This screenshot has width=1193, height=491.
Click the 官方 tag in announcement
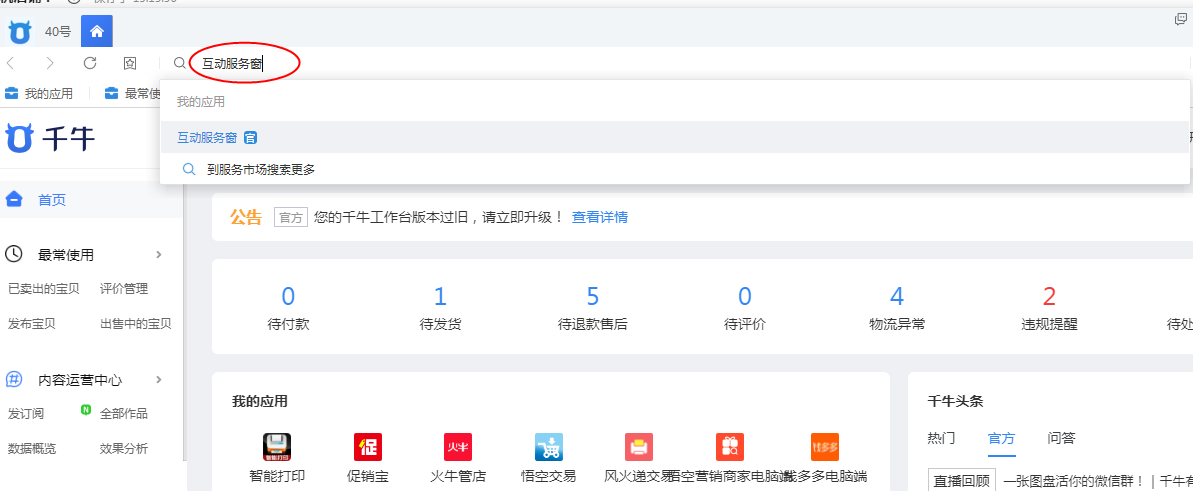pos(290,218)
